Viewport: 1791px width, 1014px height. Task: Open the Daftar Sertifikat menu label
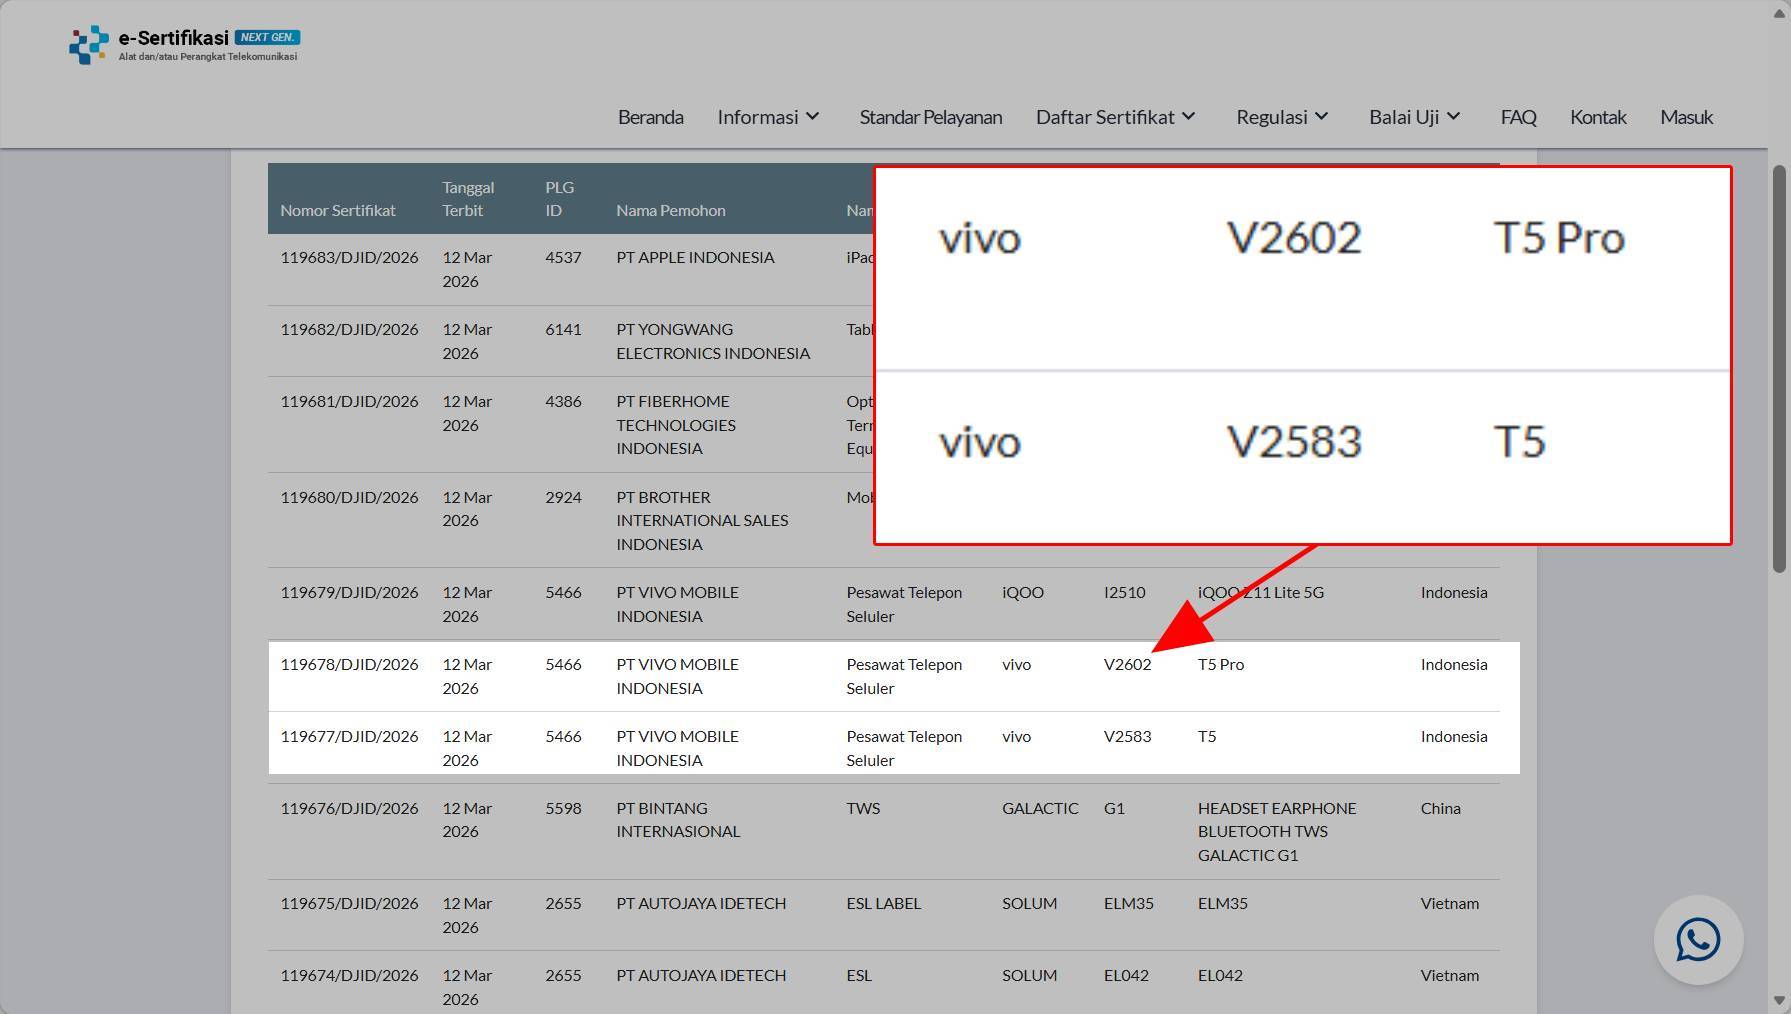[x=1105, y=117]
